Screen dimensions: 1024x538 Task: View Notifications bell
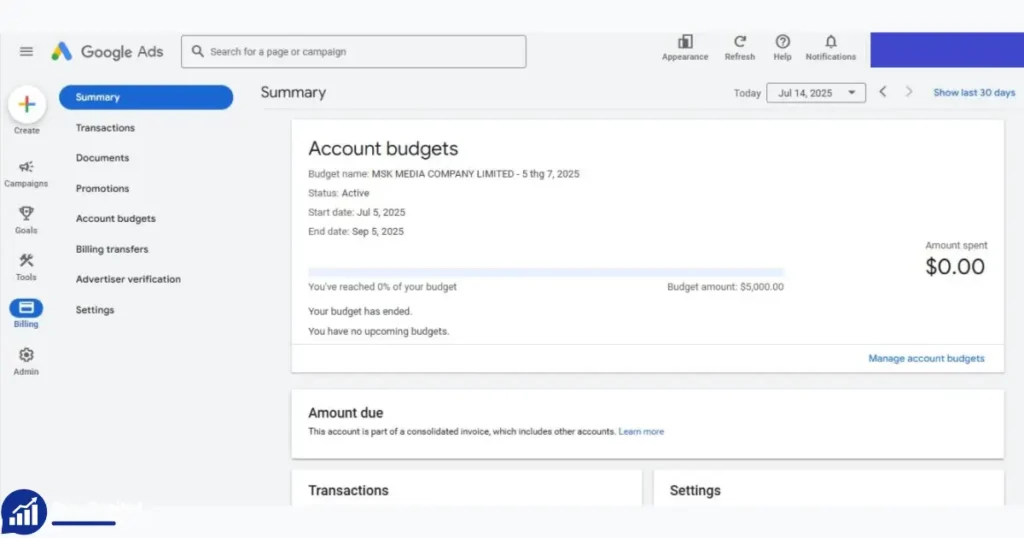click(x=830, y=48)
